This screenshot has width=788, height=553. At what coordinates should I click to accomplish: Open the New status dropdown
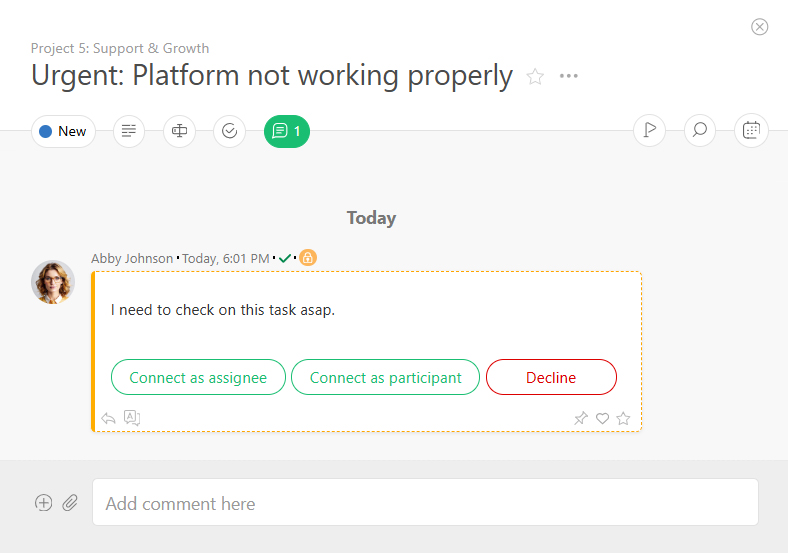(63, 131)
